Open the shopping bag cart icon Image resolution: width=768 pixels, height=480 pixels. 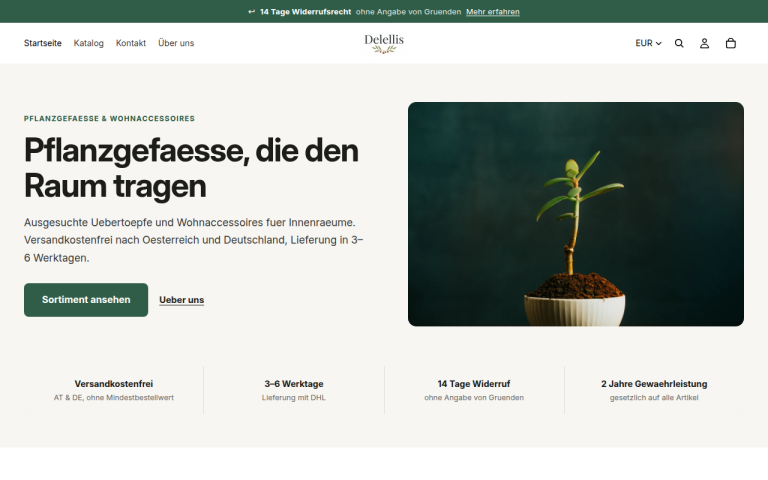click(x=731, y=43)
